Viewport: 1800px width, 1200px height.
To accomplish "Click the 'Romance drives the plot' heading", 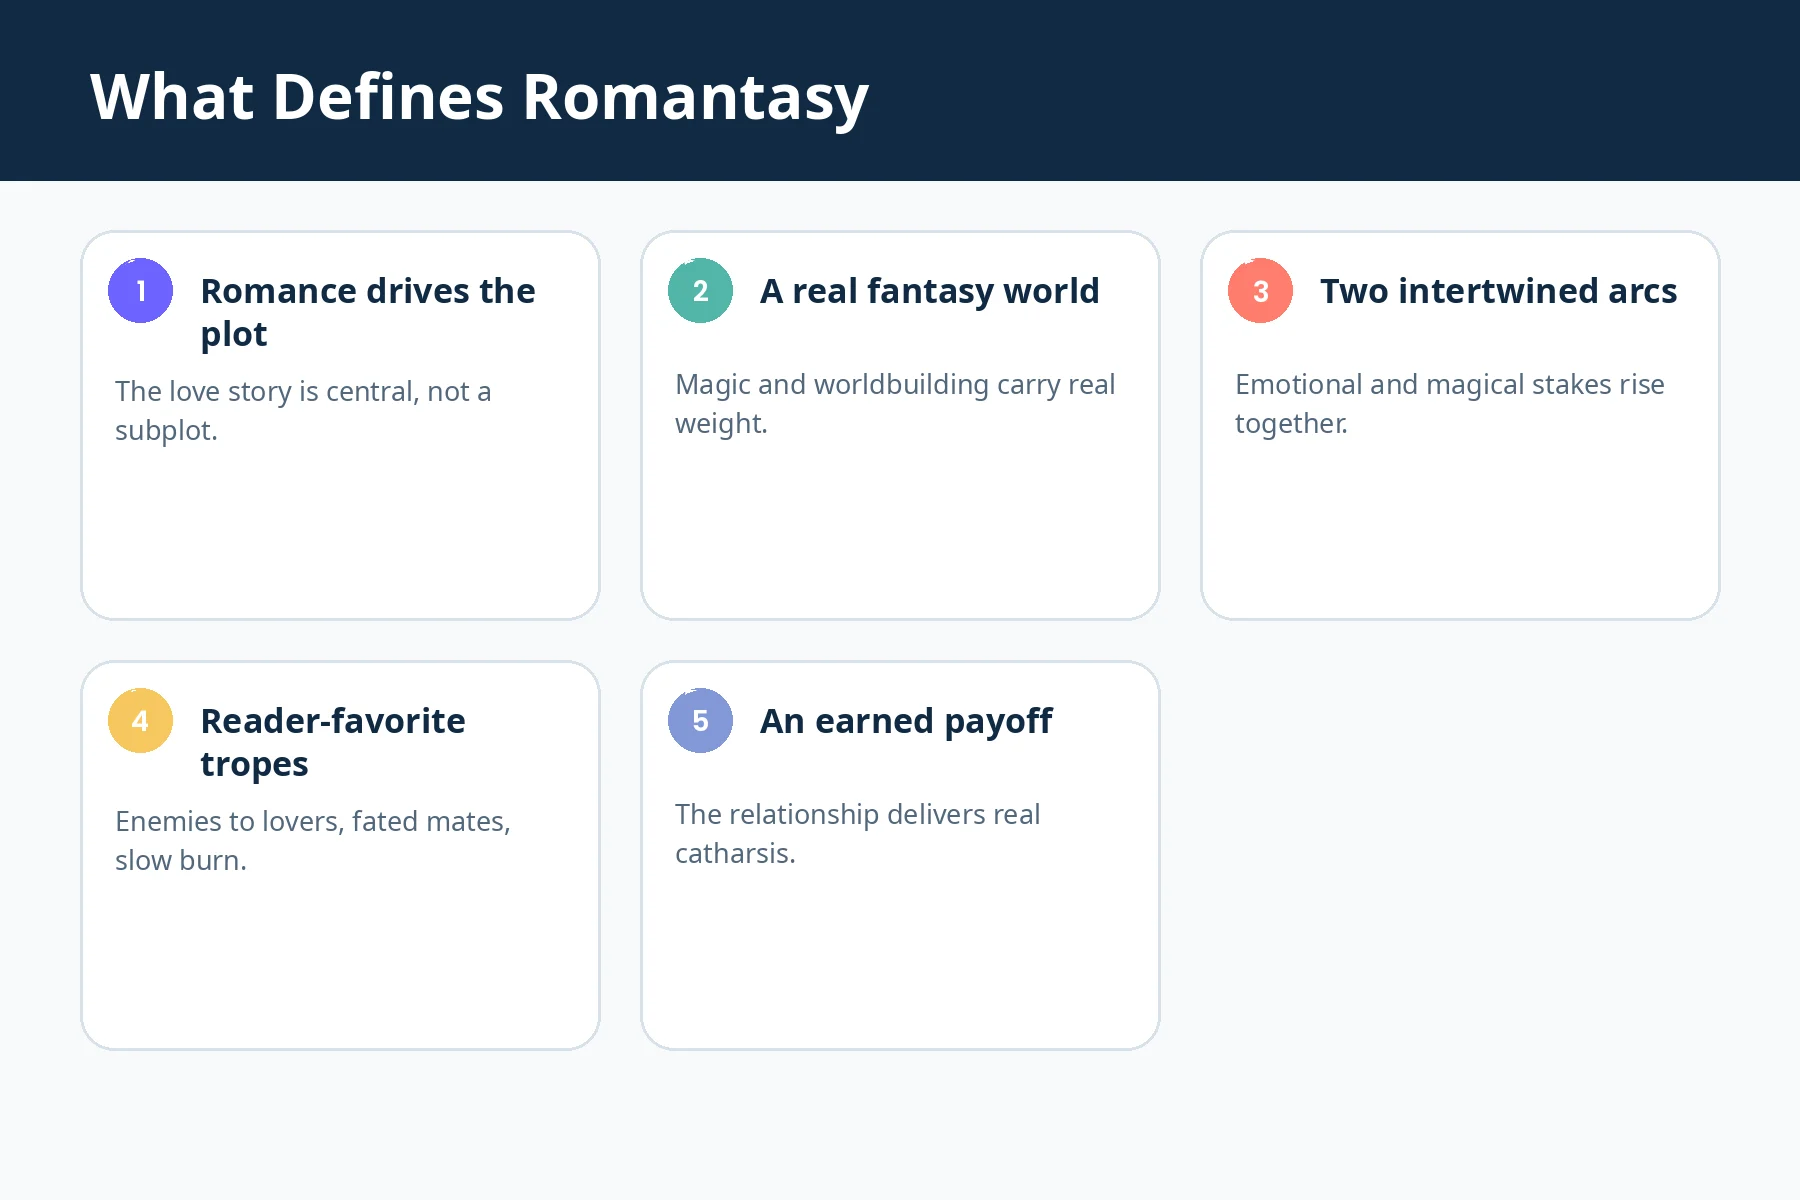I will [368, 312].
